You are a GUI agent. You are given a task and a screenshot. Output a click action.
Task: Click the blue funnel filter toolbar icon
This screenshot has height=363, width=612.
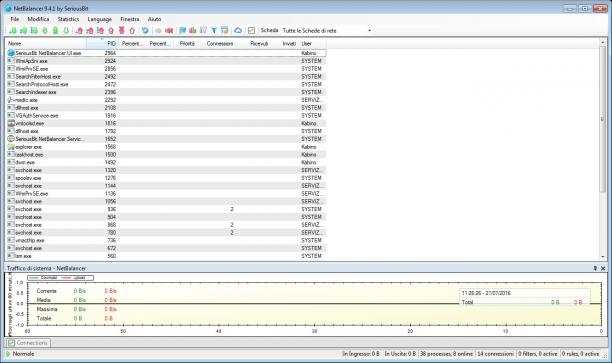click(214, 30)
